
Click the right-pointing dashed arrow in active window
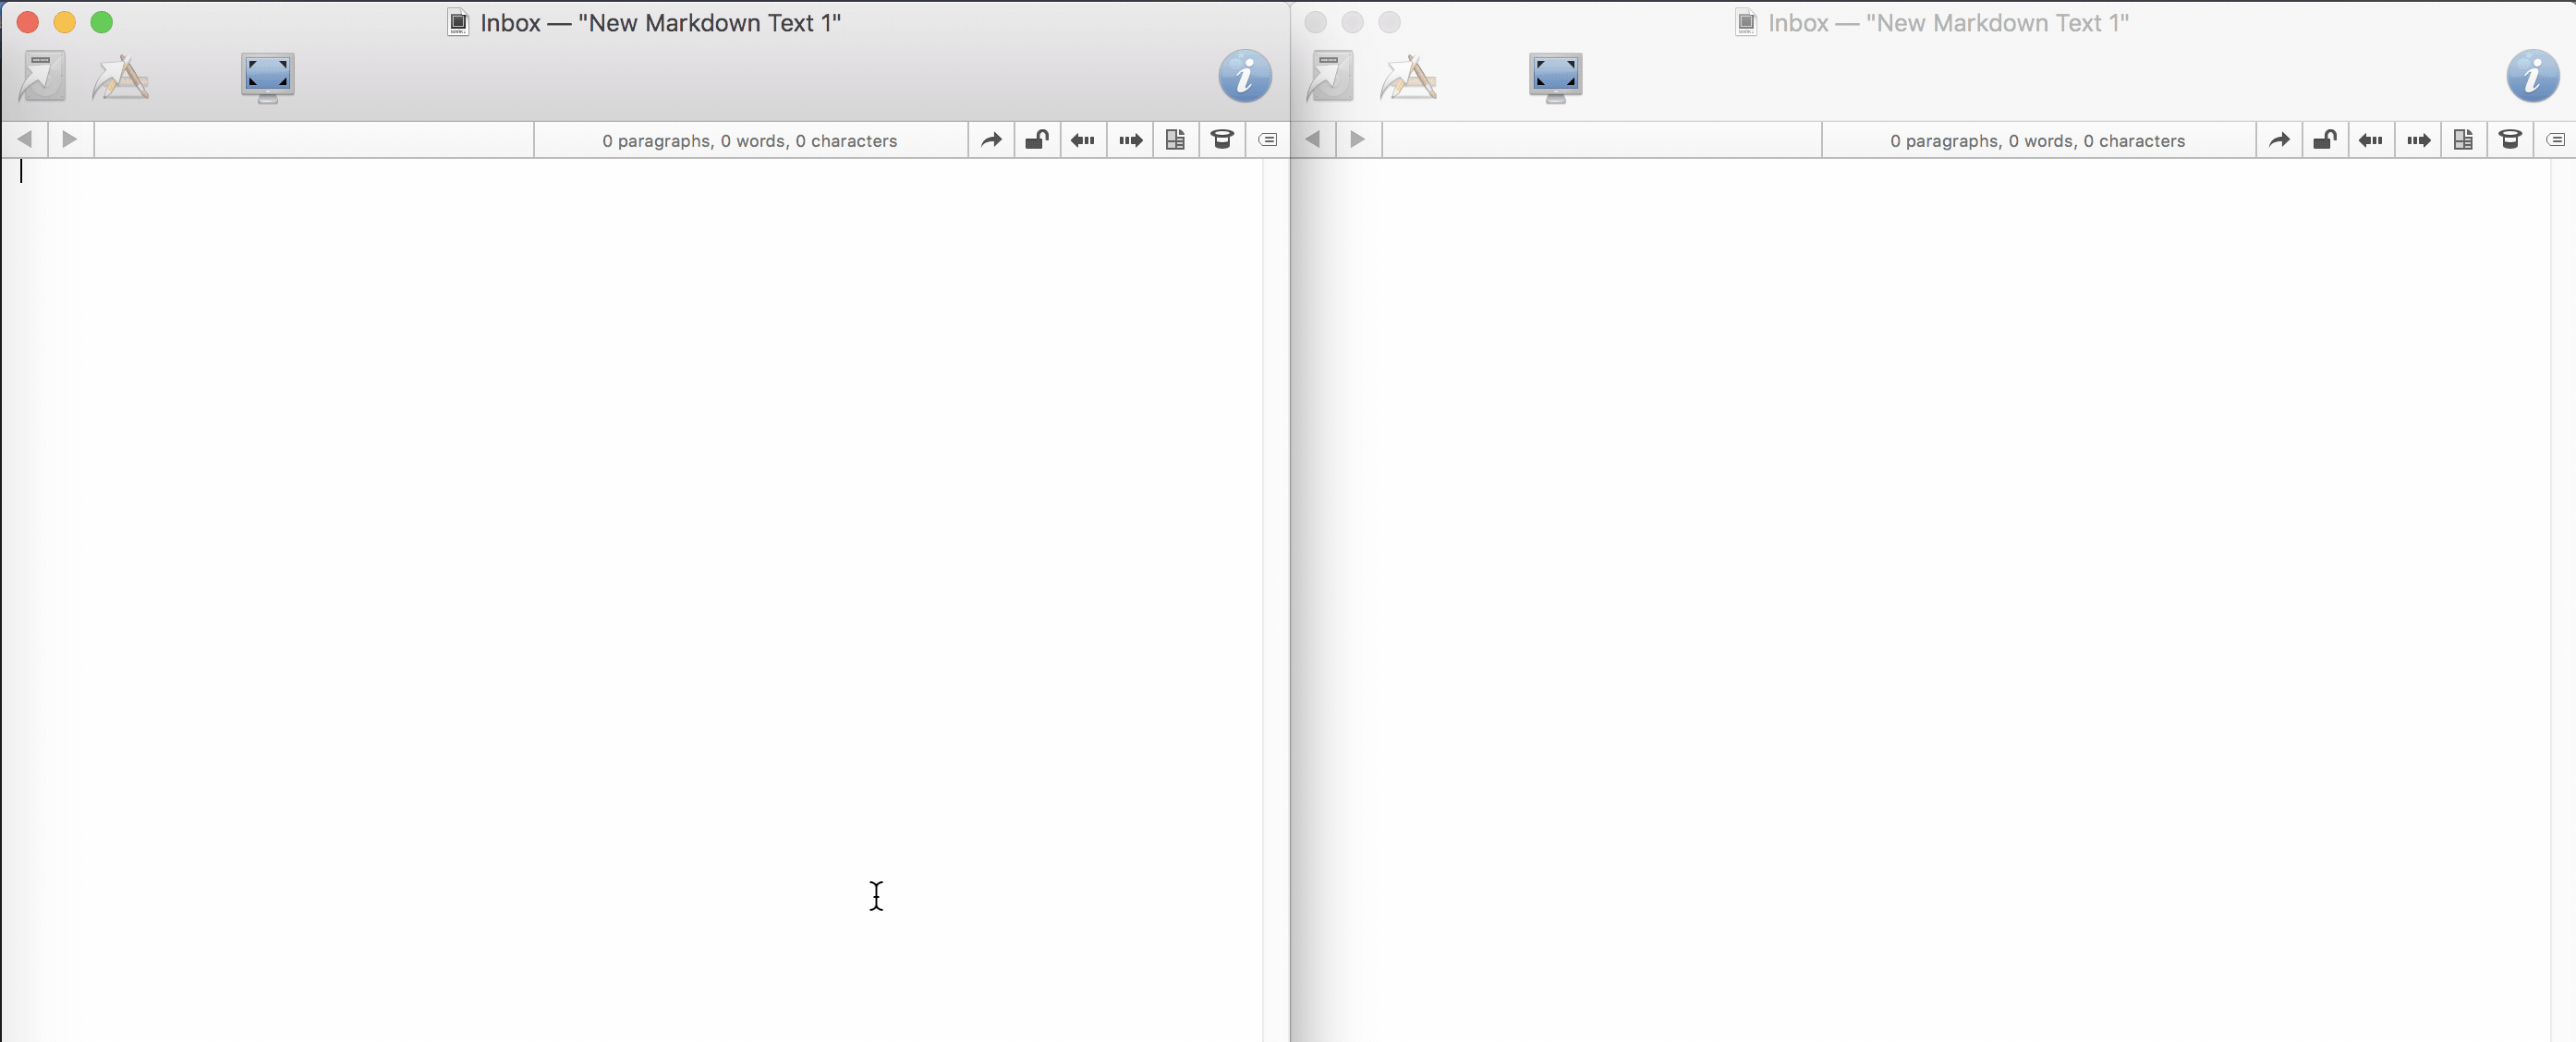click(x=1130, y=140)
